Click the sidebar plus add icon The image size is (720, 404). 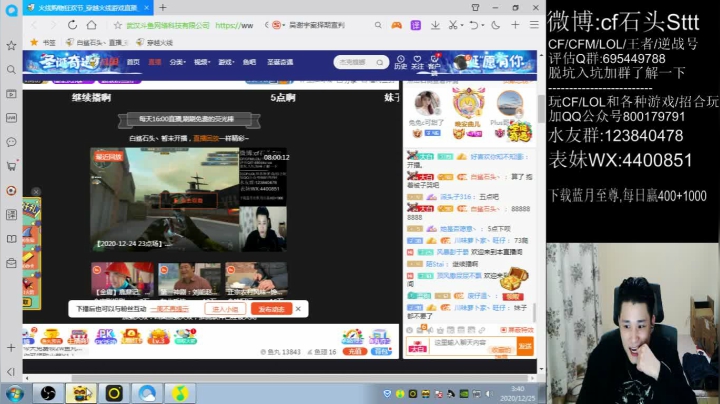pos(11,348)
